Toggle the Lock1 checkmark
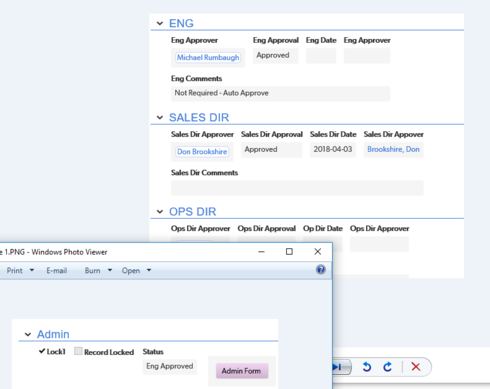 click(42, 351)
